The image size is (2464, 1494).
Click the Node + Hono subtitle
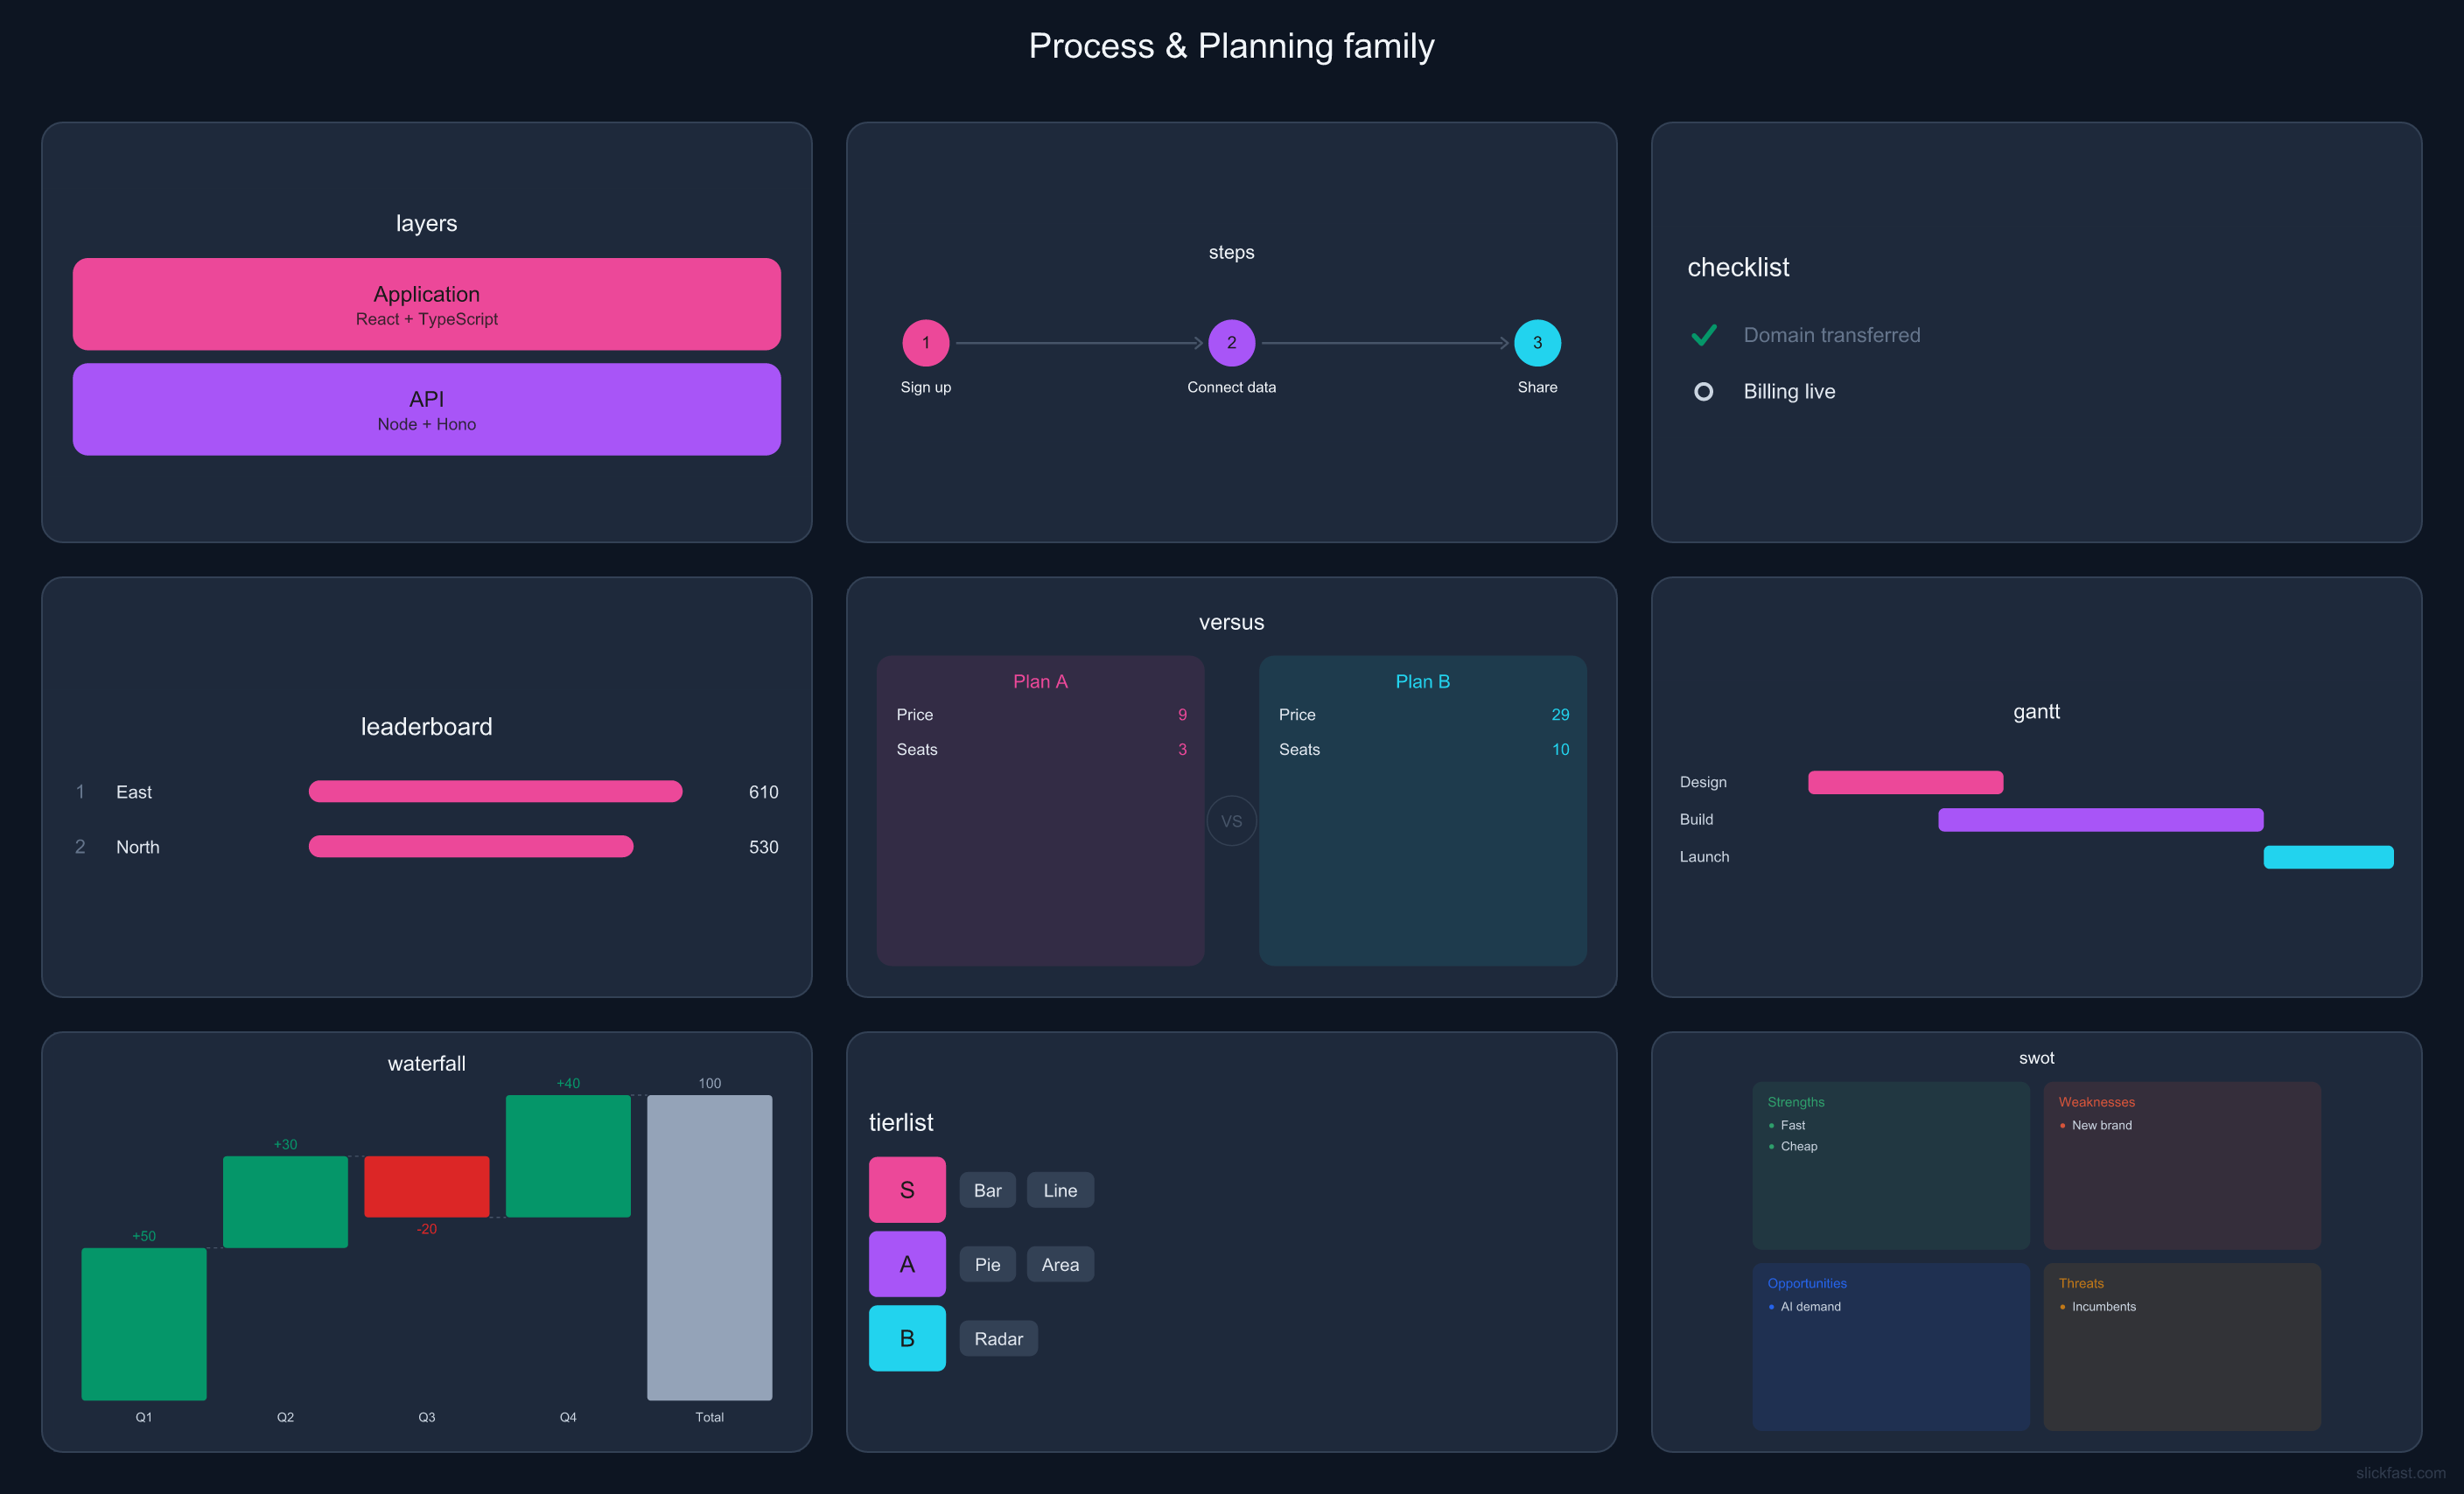click(427, 424)
